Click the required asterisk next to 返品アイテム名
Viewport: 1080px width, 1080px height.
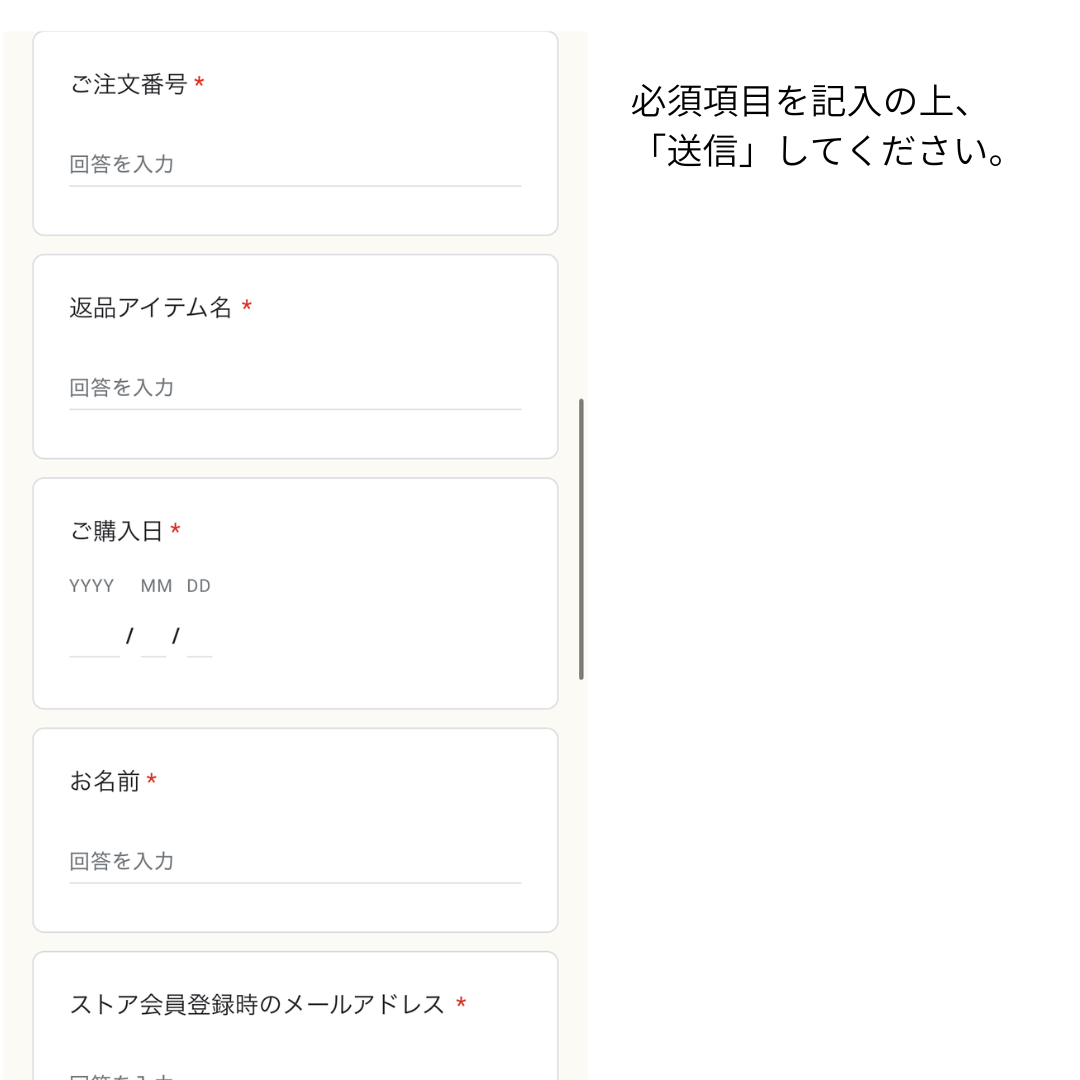tap(246, 309)
